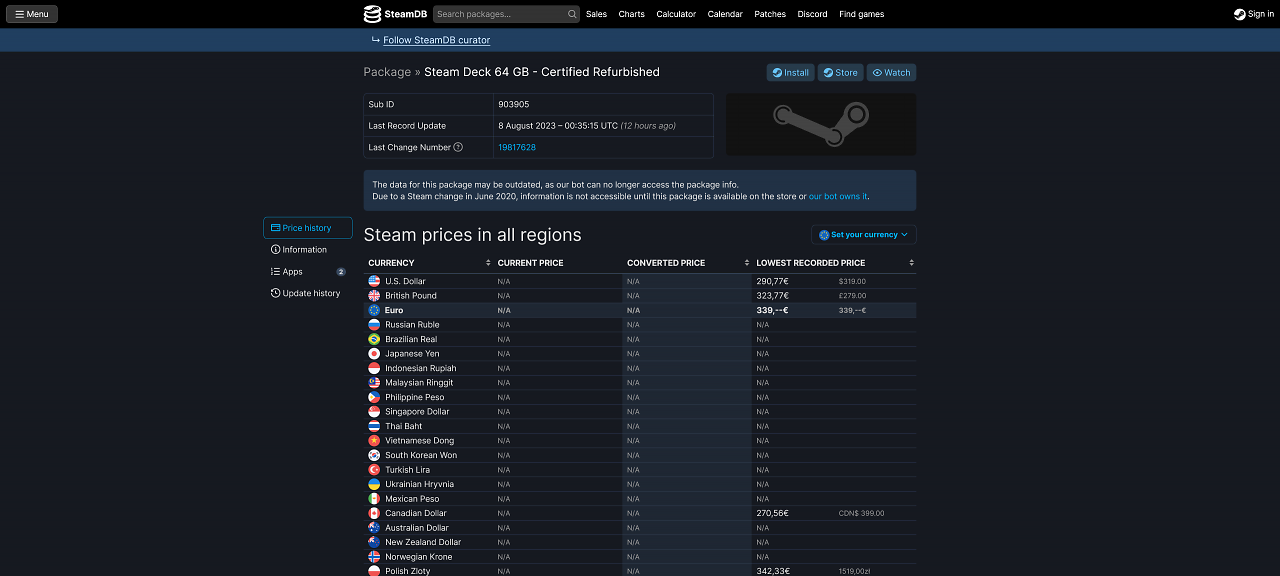Open the Calculator menu item
Image resolution: width=1280 pixels, height=576 pixels.
676,14
